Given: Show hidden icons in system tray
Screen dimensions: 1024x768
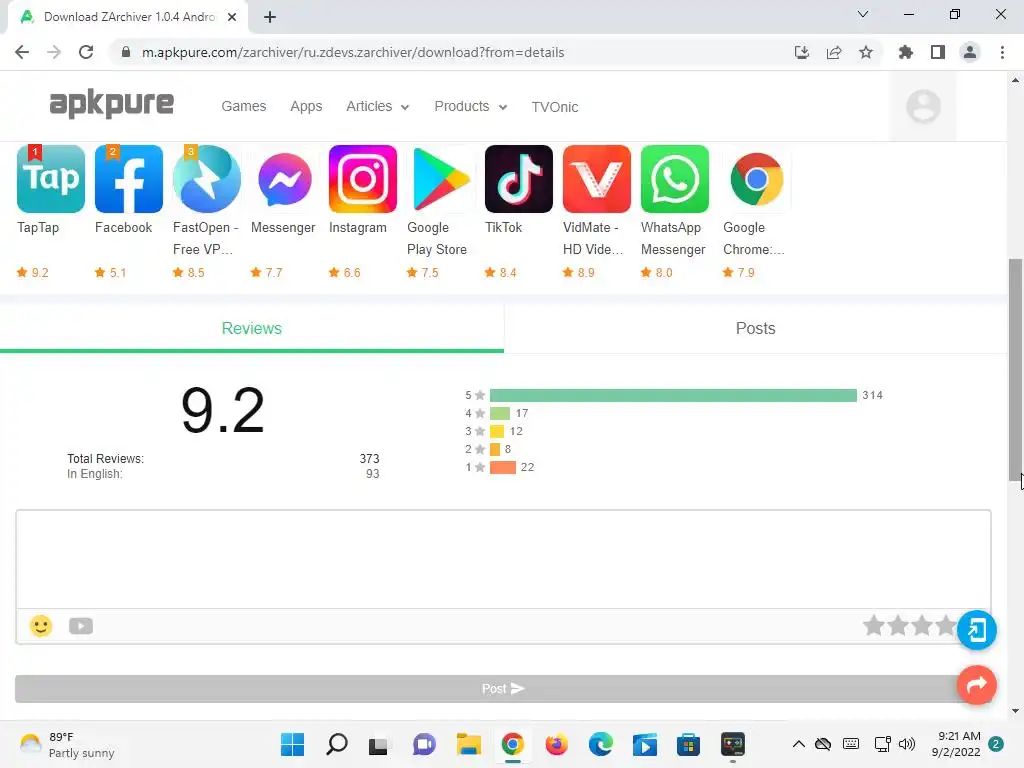Looking at the screenshot, I should (798, 744).
